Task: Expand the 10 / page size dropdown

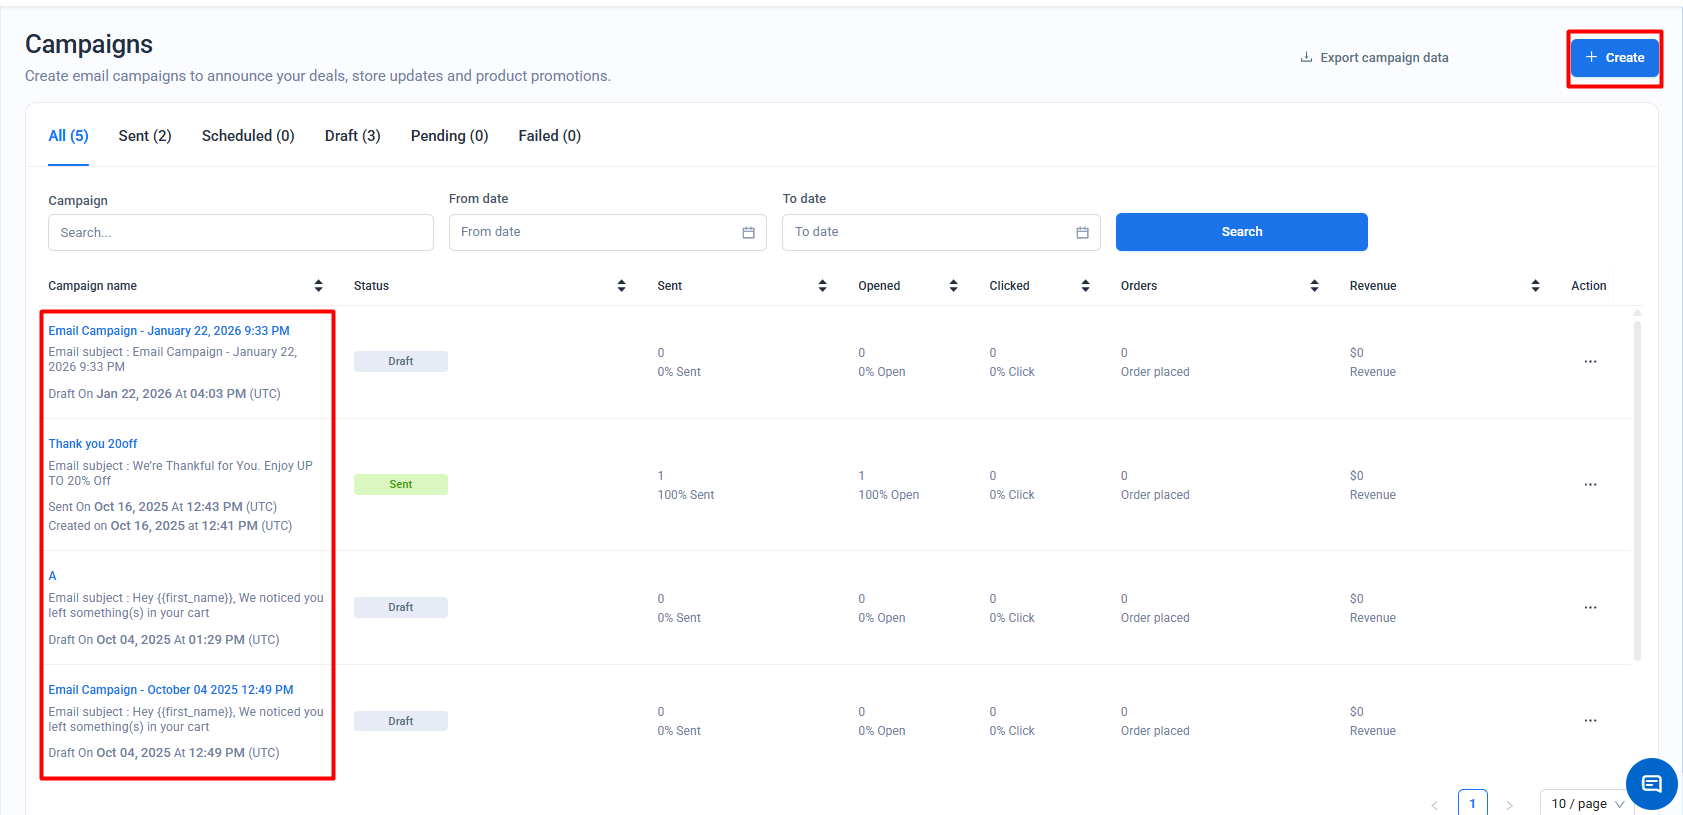Action: tap(1588, 803)
